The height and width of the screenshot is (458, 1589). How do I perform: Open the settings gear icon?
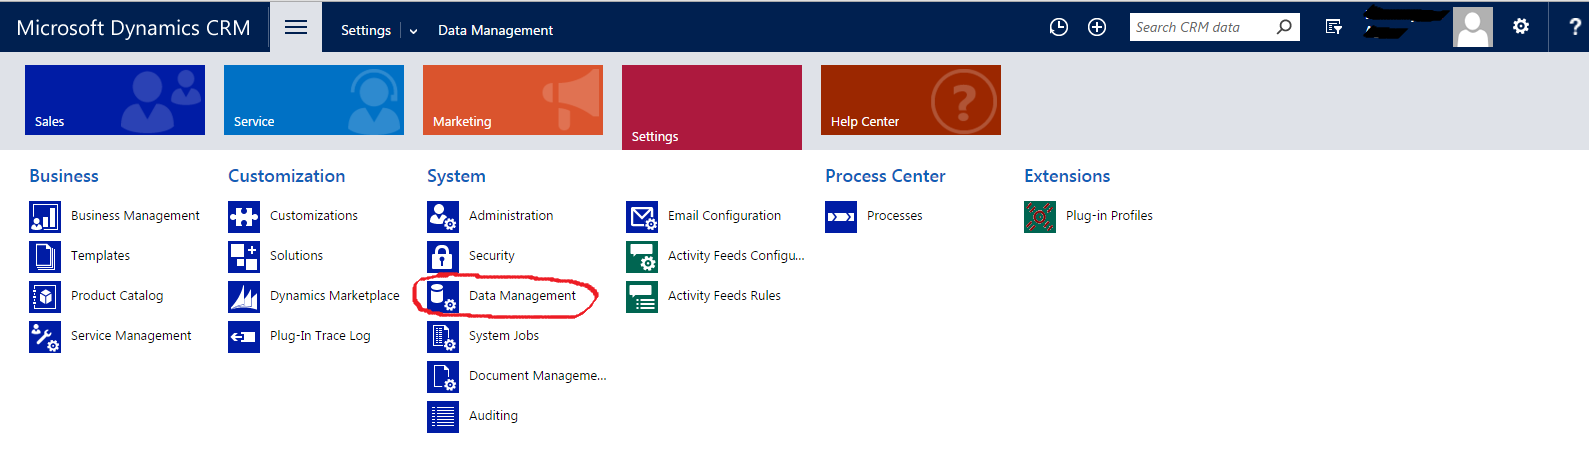[x=1521, y=27]
